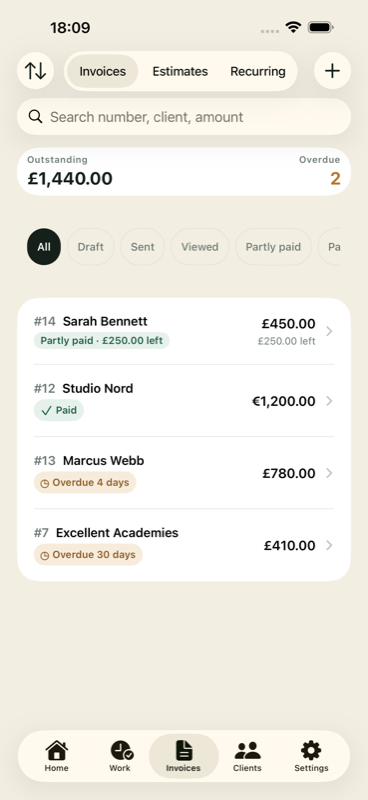Tap the Outstanding £1,440.00 summary card

coord(184,172)
